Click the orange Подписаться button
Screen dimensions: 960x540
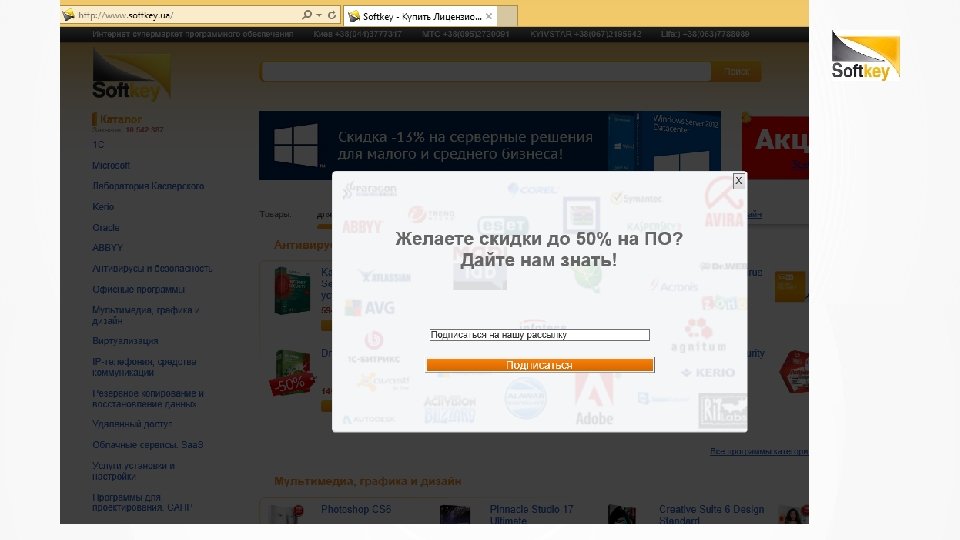pos(540,365)
